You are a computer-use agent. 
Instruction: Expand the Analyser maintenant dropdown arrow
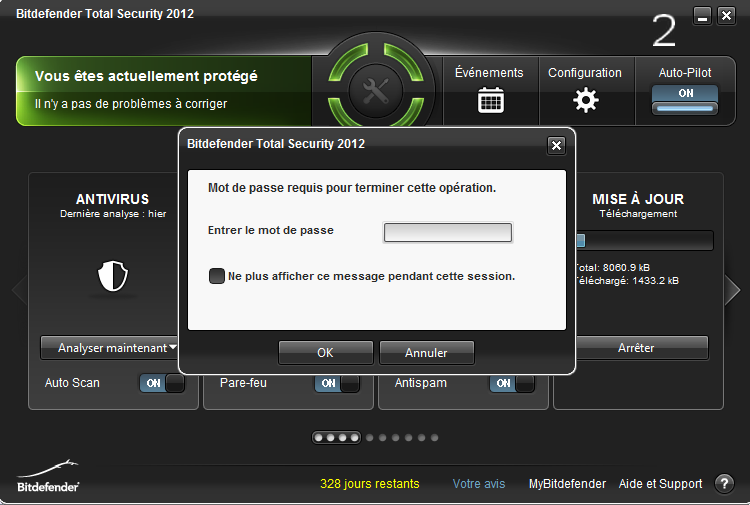click(x=173, y=347)
